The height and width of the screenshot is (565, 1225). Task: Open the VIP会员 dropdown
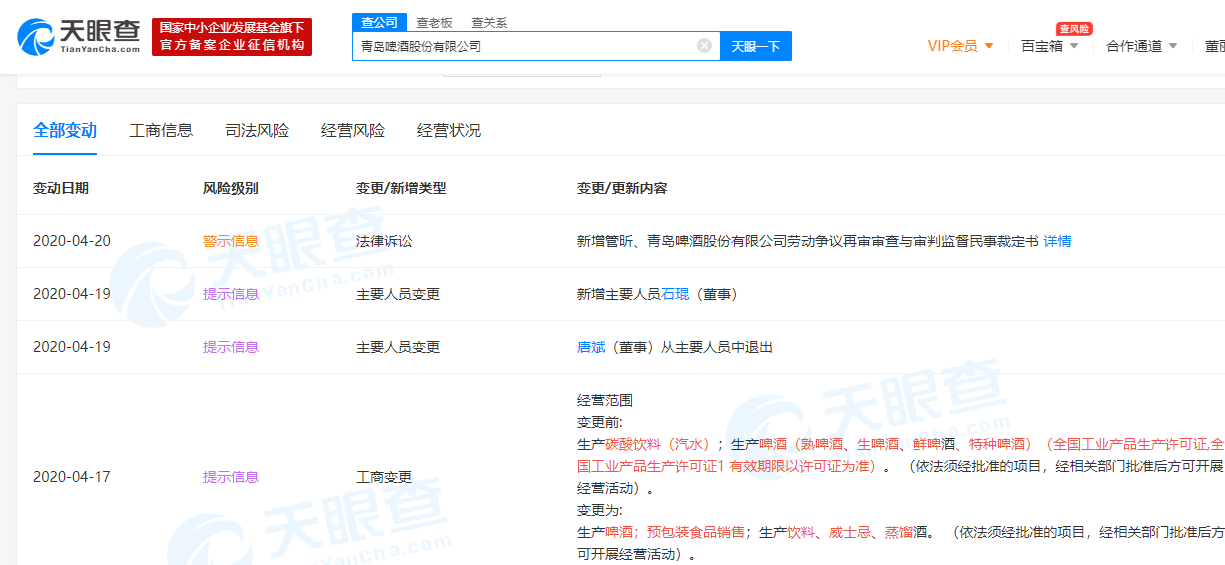pos(960,46)
